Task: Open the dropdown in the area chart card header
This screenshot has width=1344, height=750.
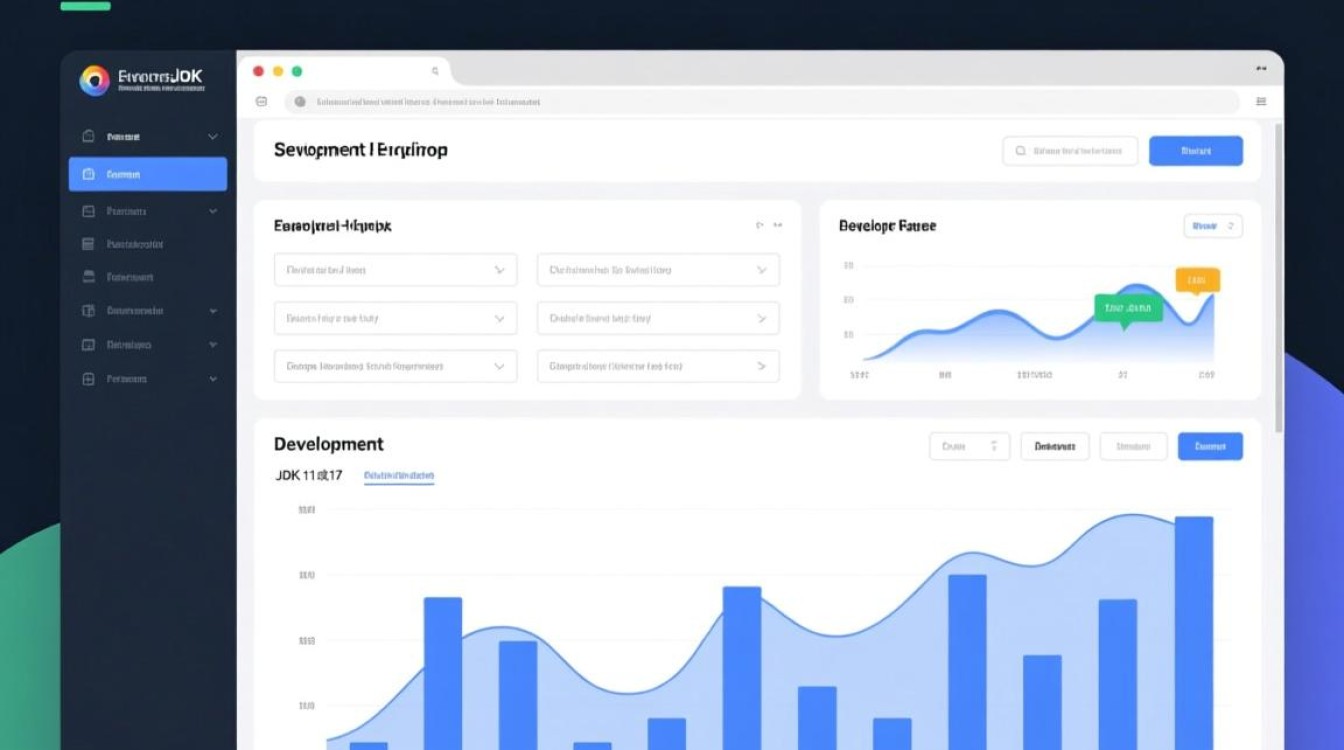Action: [x=1212, y=226]
